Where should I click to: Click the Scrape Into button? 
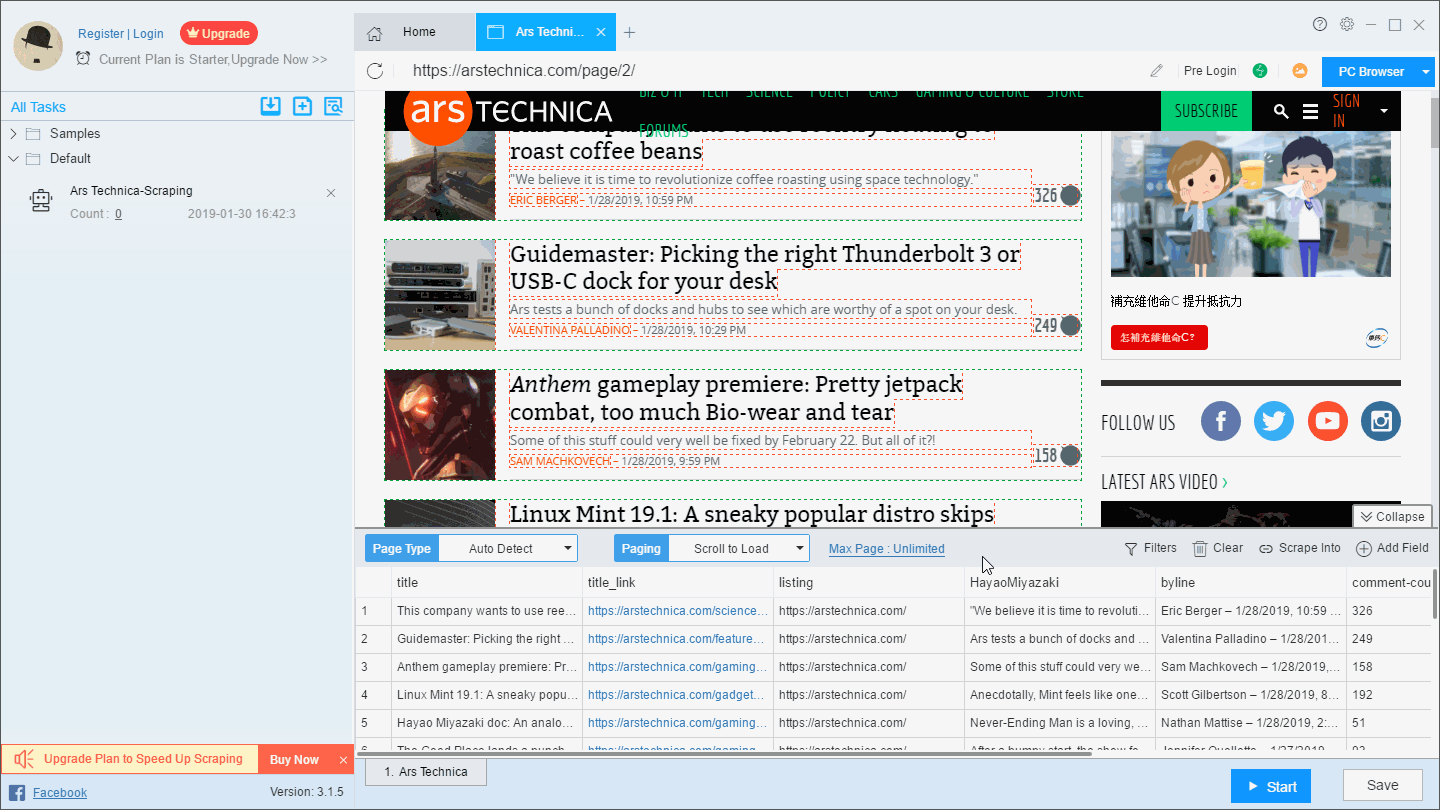click(1300, 548)
